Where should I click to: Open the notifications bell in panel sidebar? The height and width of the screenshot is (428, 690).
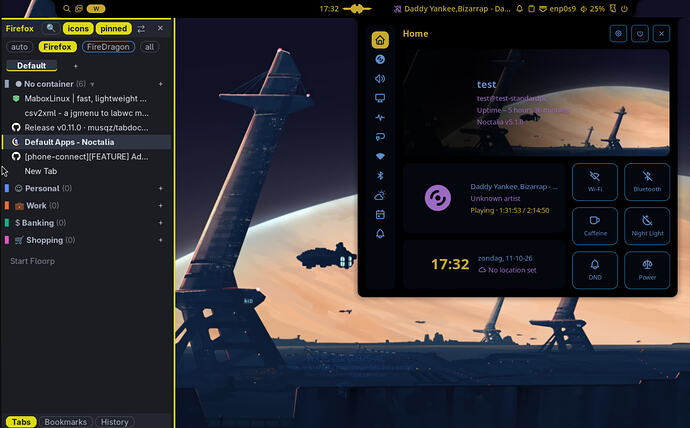pyautogui.click(x=380, y=234)
